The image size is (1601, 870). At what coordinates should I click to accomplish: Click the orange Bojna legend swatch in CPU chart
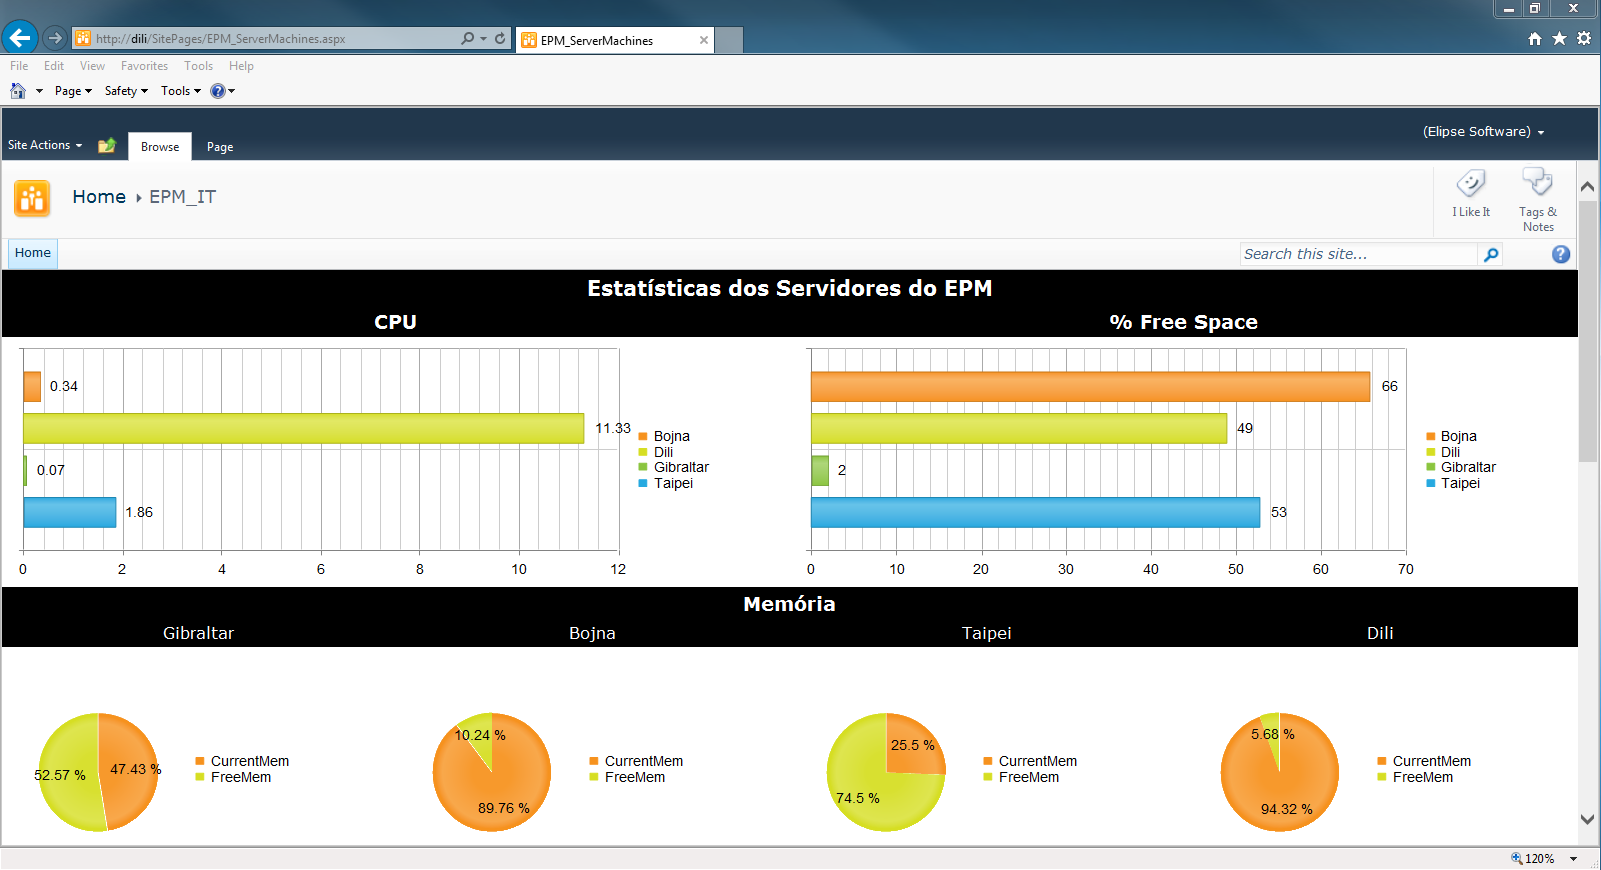(643, 436)
